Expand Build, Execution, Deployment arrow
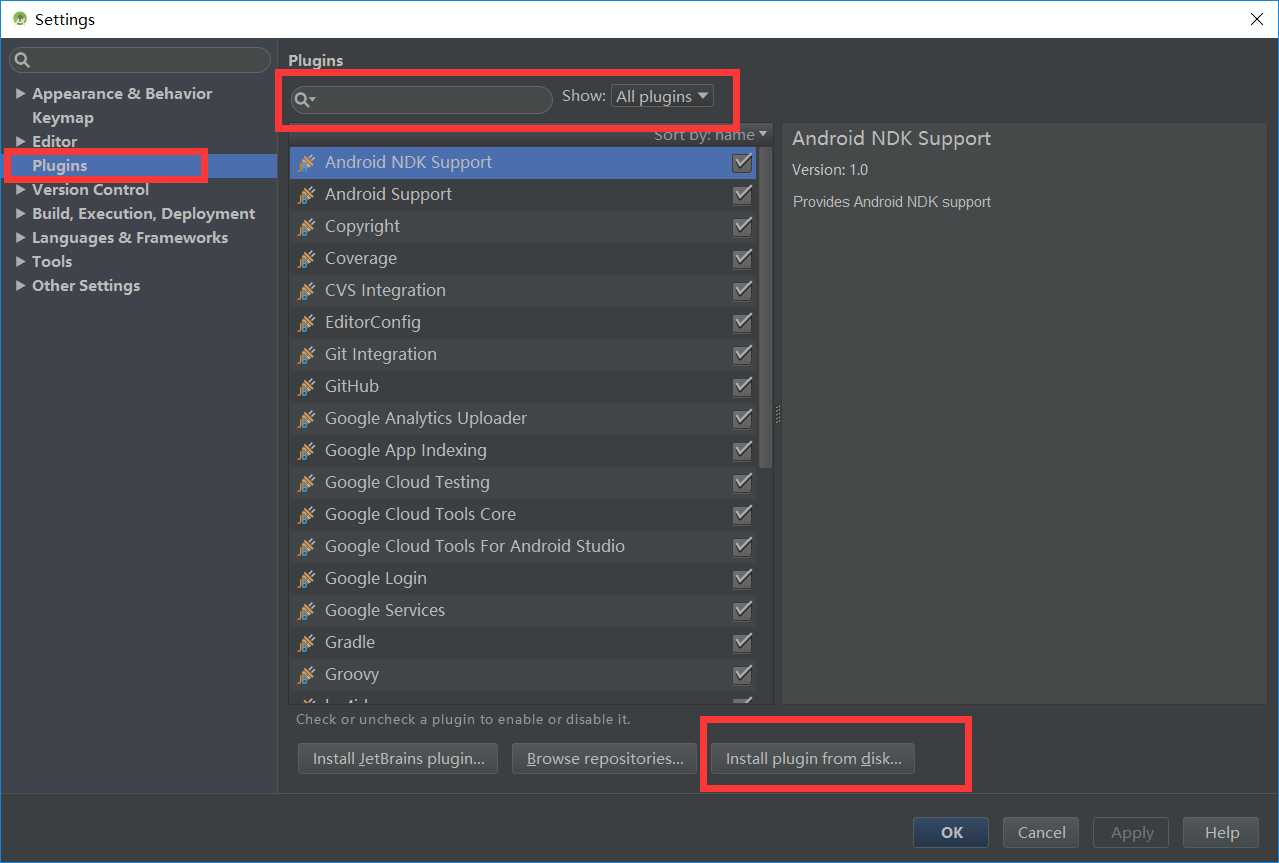Viewport: 1279px width, 863px height. click(x=20, y=214)
